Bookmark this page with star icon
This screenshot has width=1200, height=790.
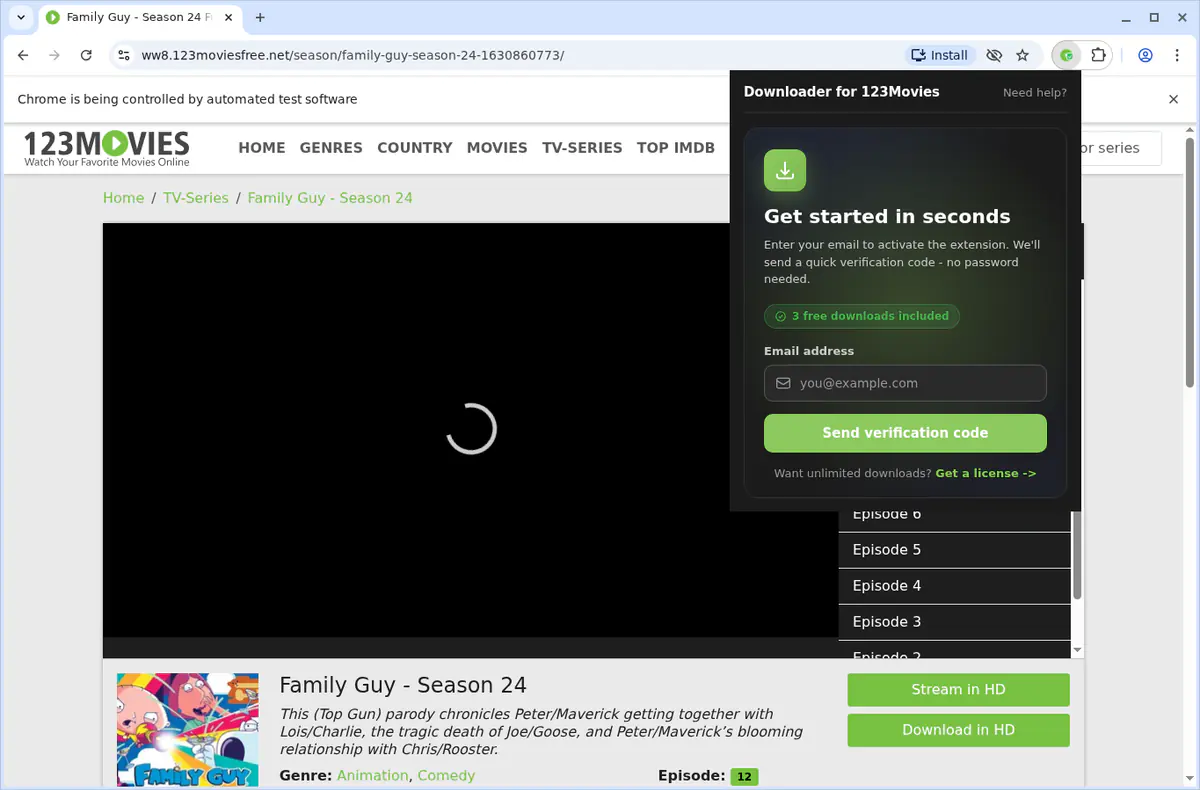[x=1022, y=55]
